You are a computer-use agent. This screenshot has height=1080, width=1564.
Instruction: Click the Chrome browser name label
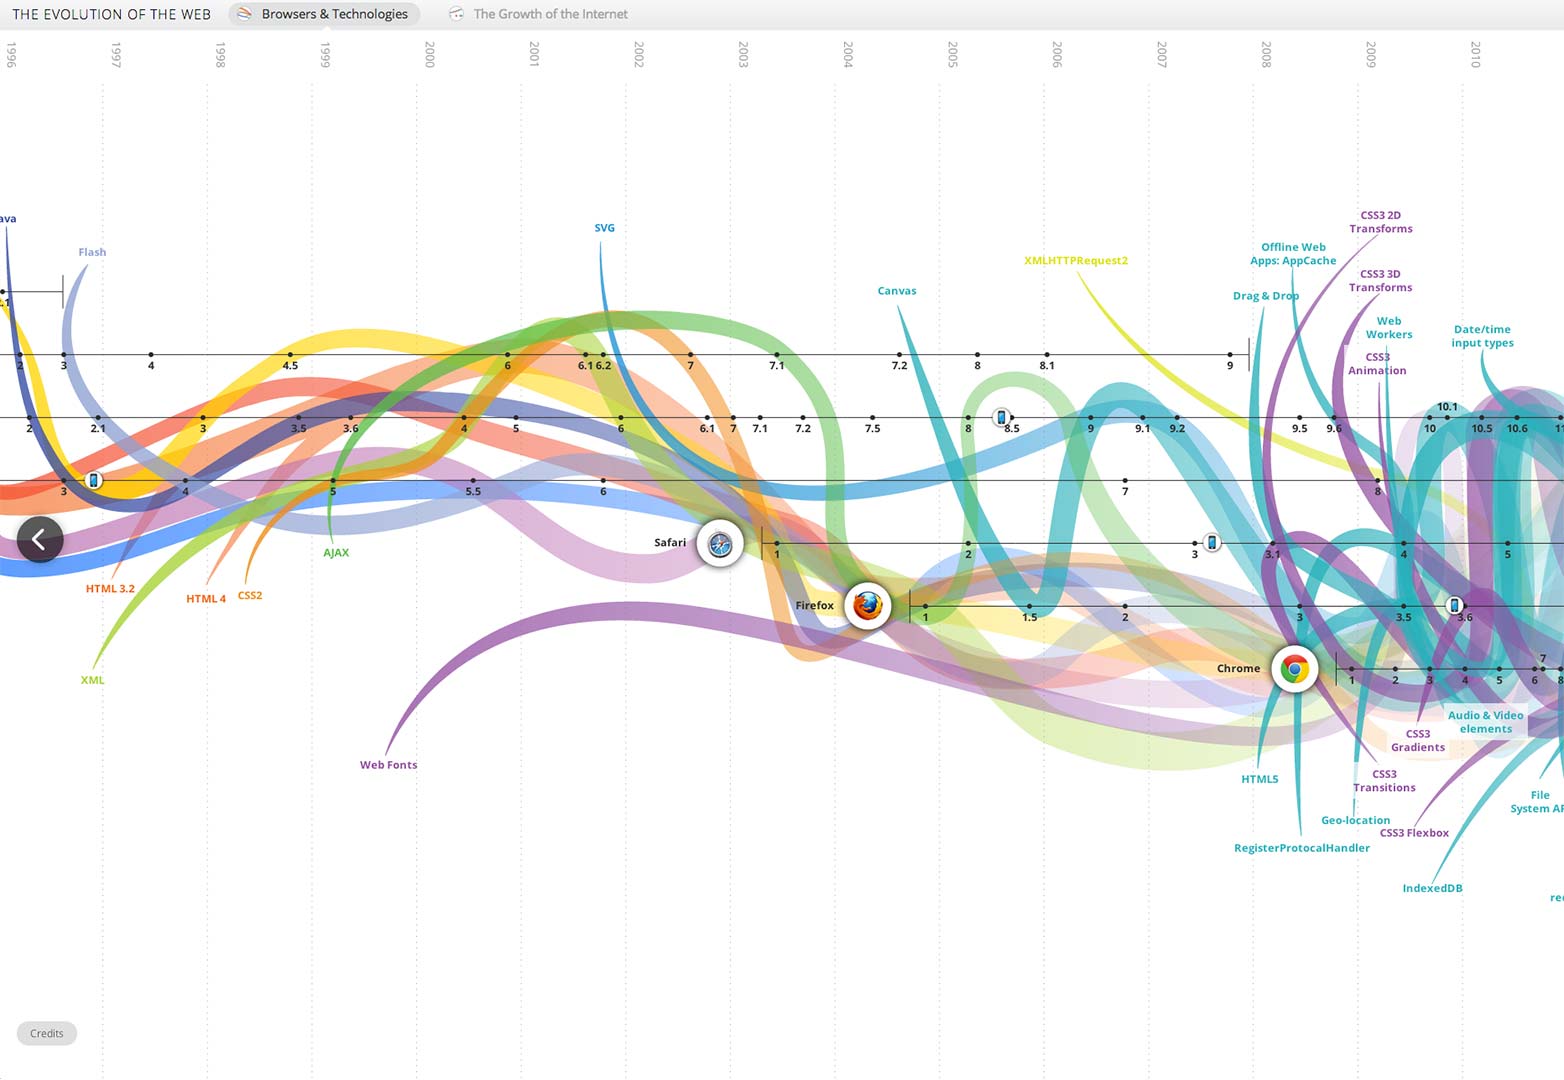[1238, 668]
